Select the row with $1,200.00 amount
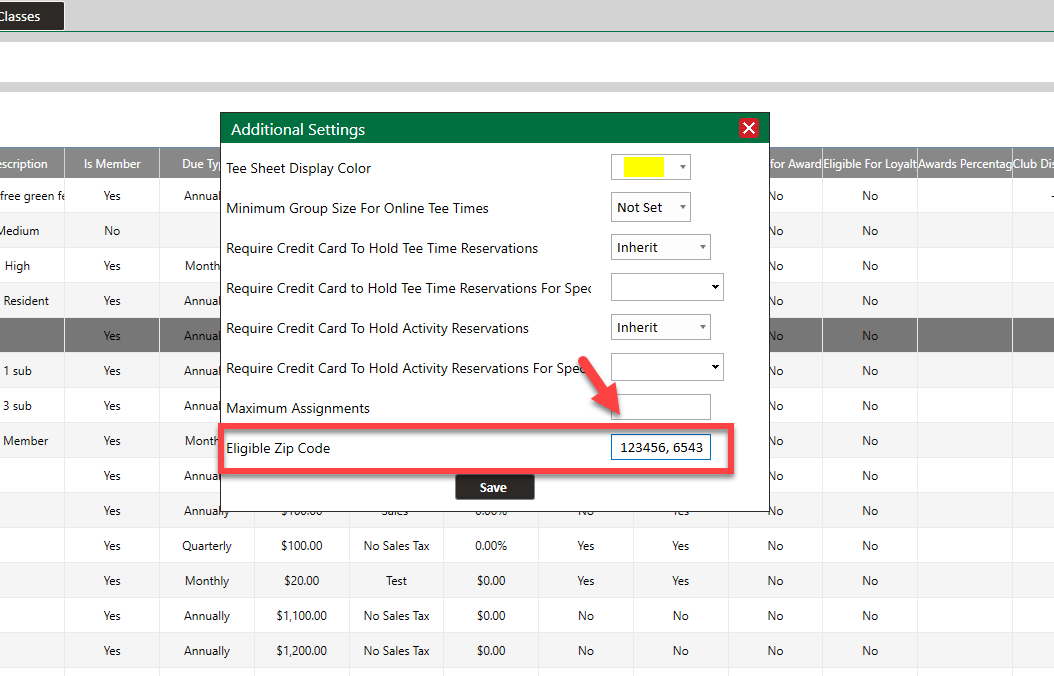The image size is (1054, 676). [x=301, y=651]
